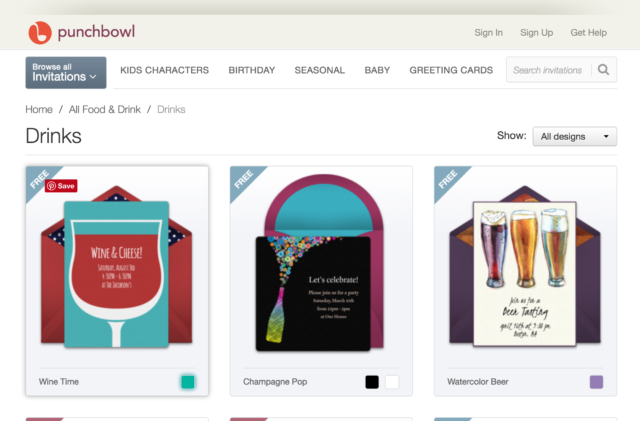Click the Pinterest Save button on Wine Time
This screenshot has width=640, height=421.
pyautogui.click(x=61, y=186)
